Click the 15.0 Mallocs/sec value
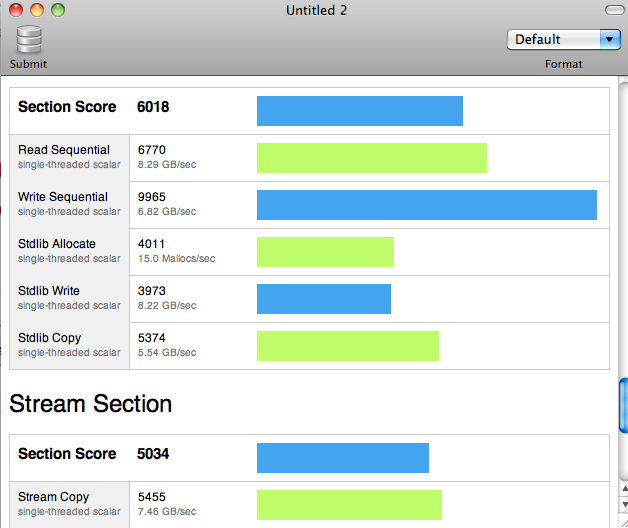This screenshot has width=628, height=528. point(177,258)
